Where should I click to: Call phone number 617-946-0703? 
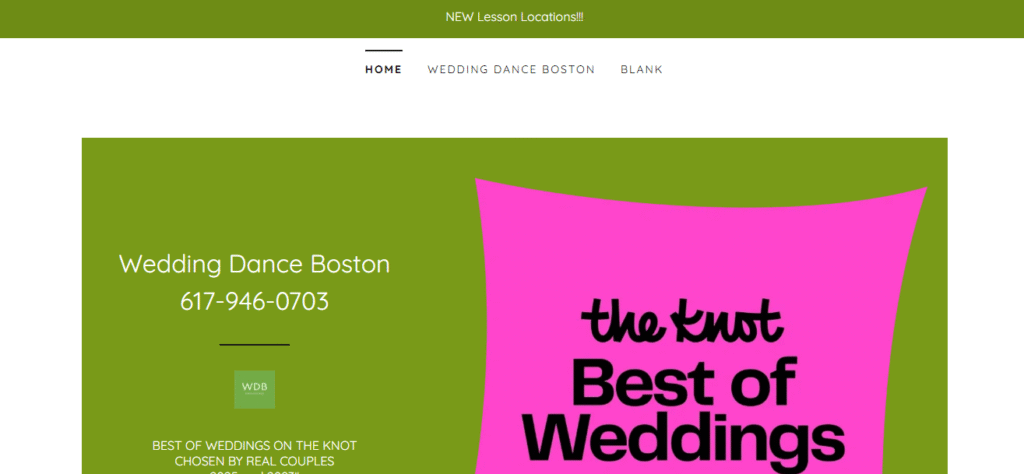point(254,301)
